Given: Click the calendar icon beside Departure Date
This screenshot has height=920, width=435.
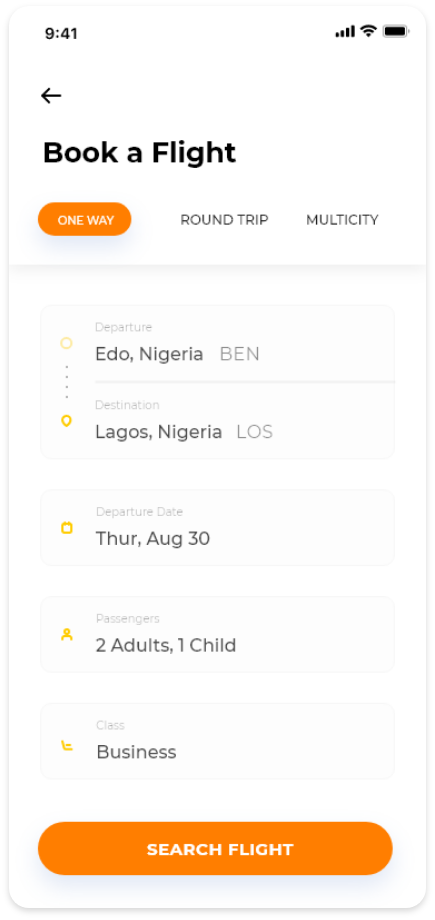Looking at the screenshot, I should (67, 528).
